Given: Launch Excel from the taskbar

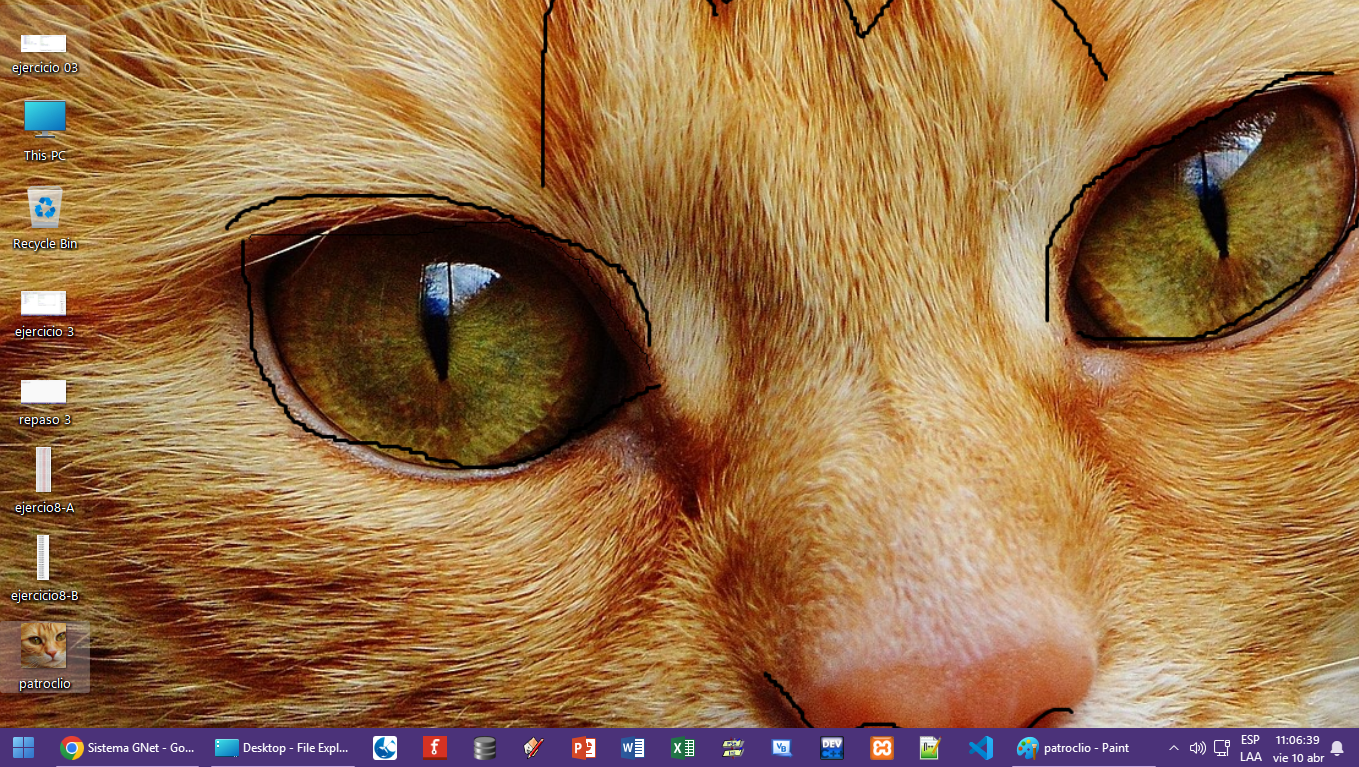Looking at the screenshot, I should [683, 748].
